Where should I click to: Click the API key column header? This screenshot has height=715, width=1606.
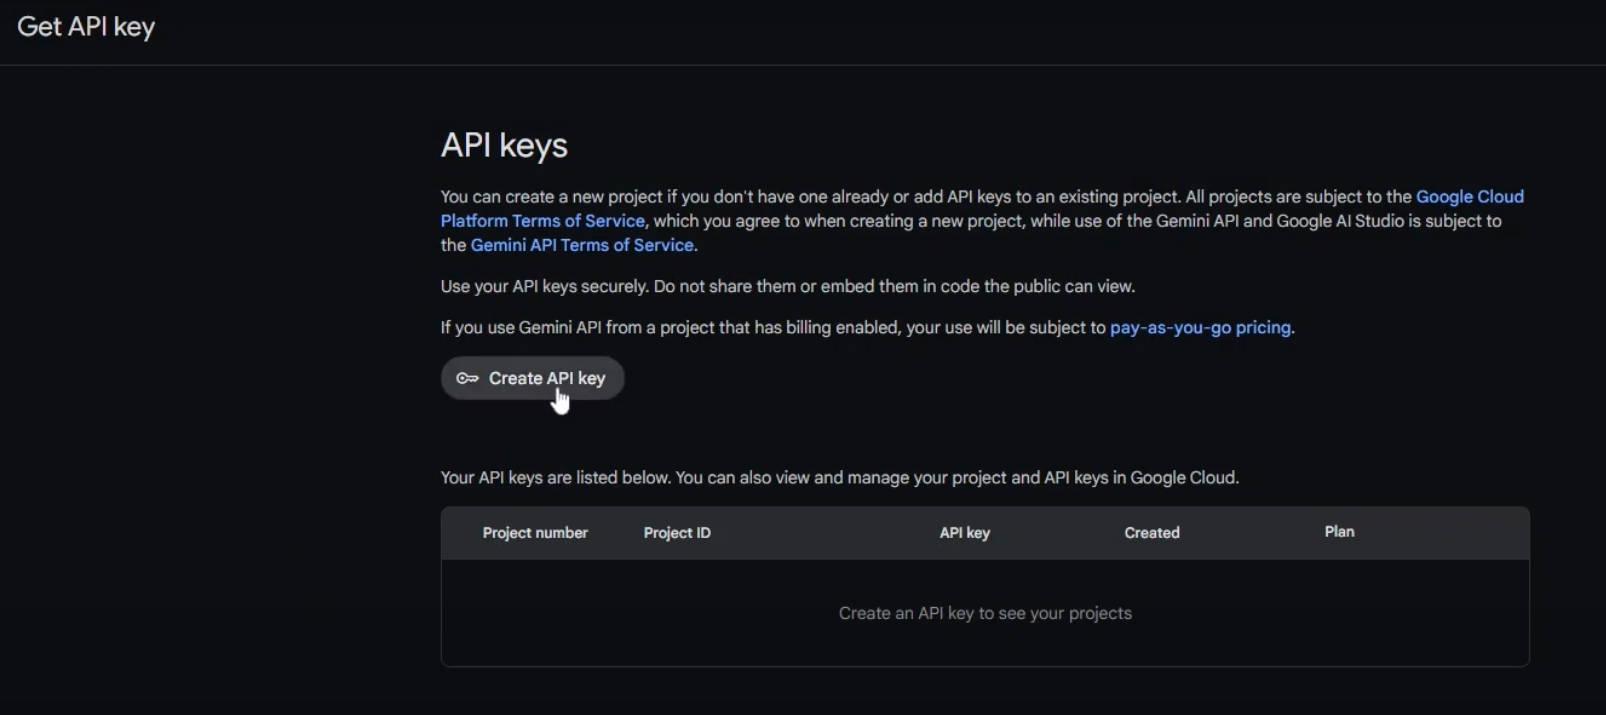tap(965, 533)
